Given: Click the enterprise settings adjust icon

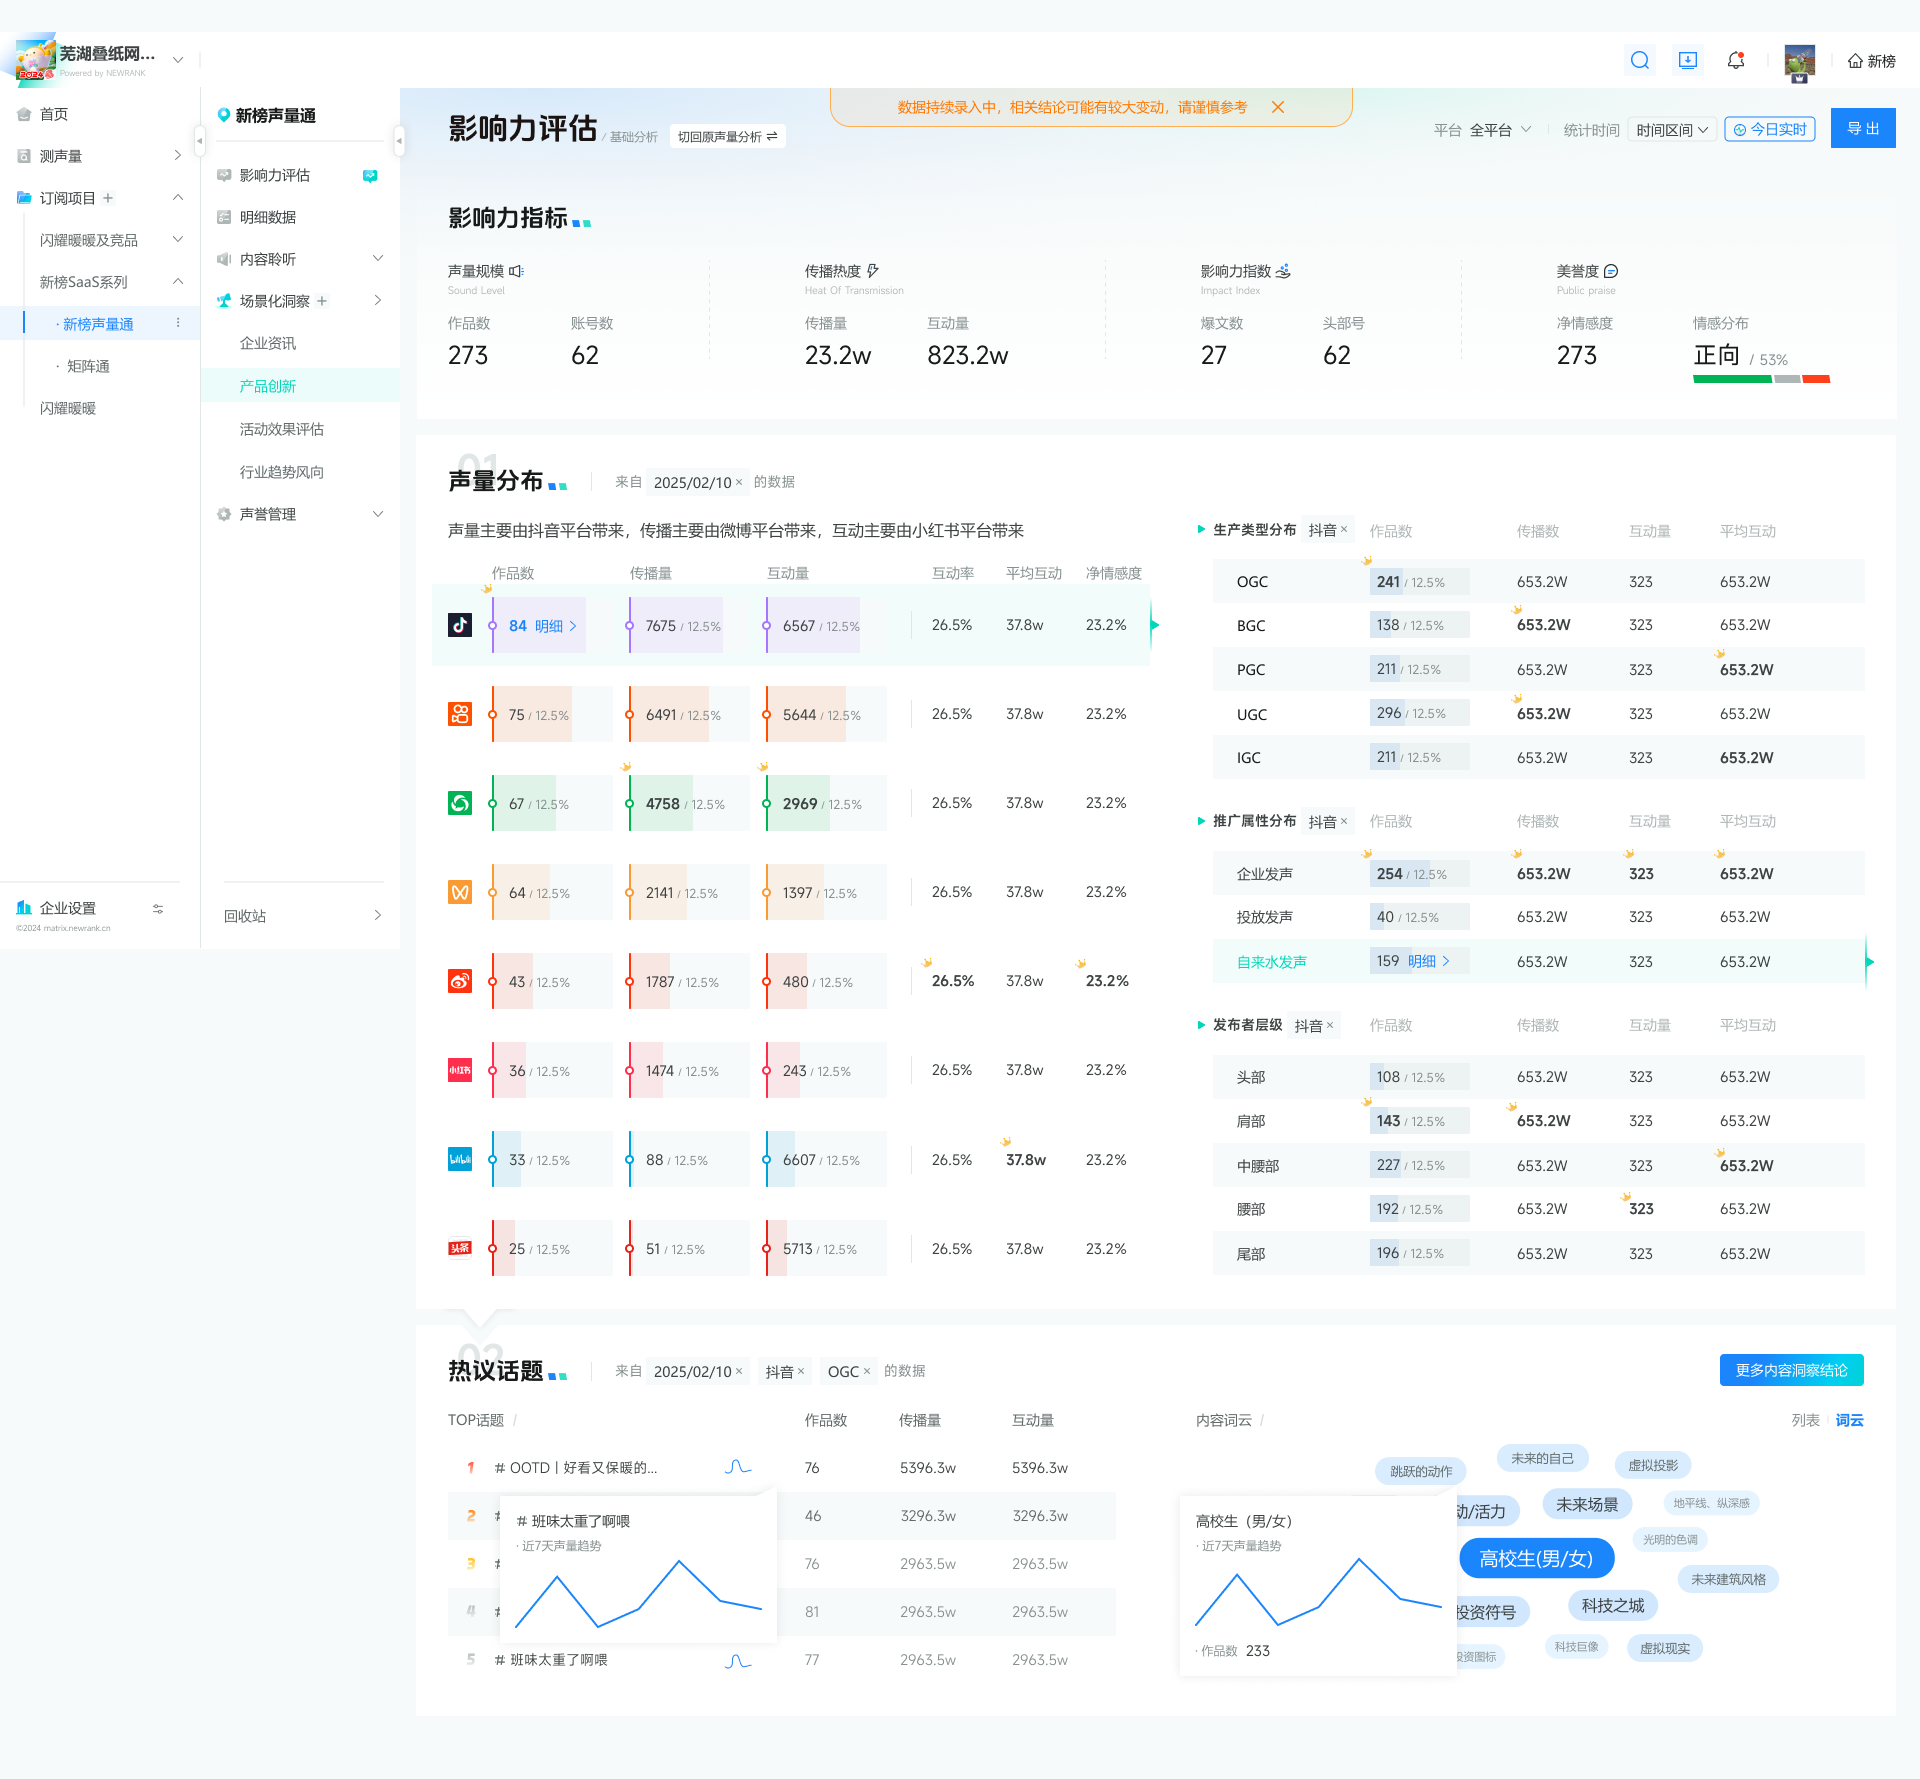Looking at the screenshot, I should coord(158,909).
